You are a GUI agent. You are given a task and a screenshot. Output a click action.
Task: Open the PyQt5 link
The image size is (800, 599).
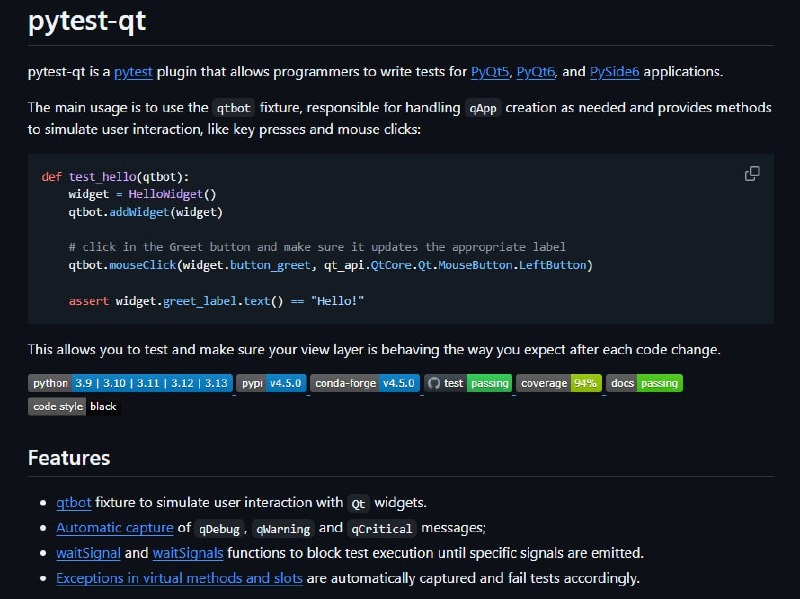(x=490, y=71)
